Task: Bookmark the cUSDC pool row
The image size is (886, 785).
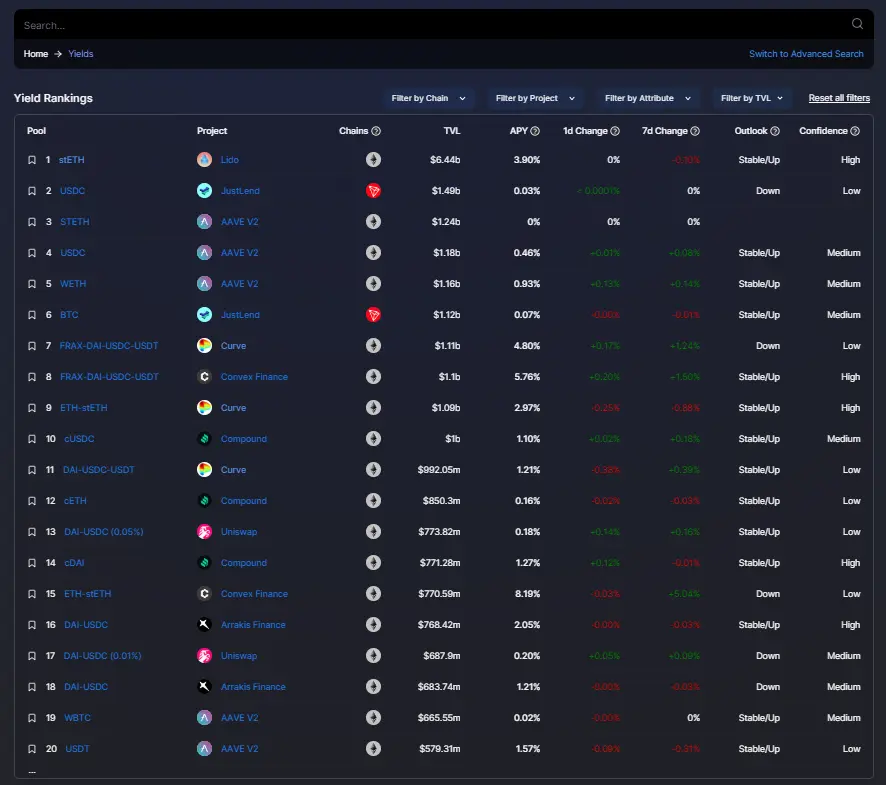Action: 32,439
